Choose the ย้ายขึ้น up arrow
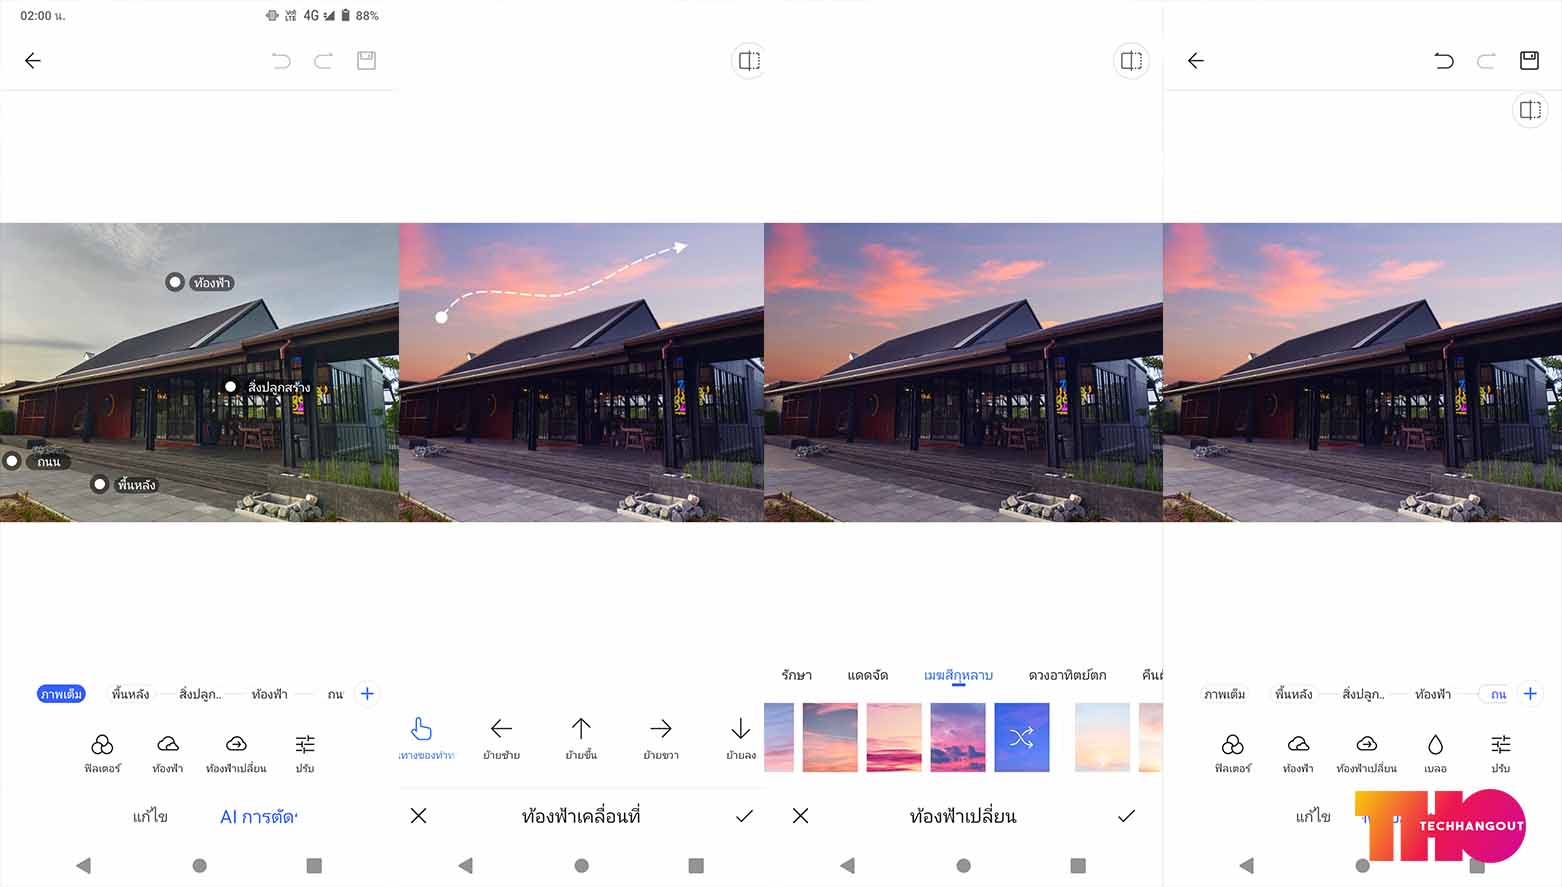This screenshot has width=1562, height=887. pyautogui.click(x=581, y=738)
